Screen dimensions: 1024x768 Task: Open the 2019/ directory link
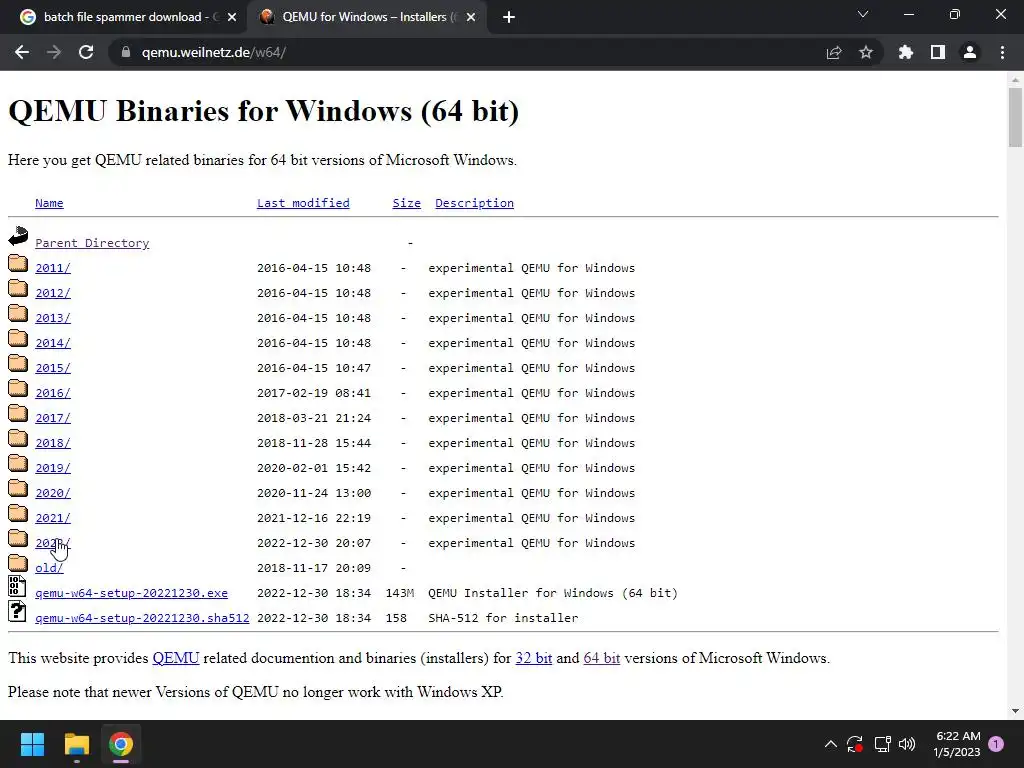[53, 468]
